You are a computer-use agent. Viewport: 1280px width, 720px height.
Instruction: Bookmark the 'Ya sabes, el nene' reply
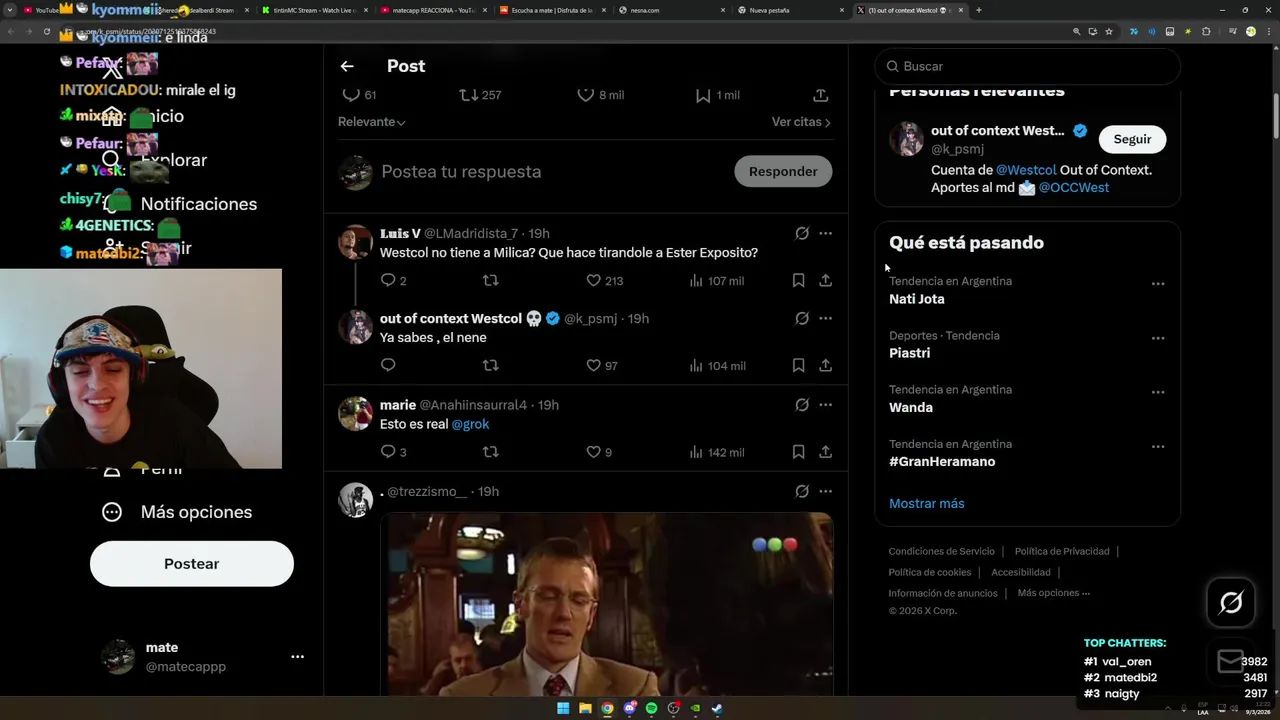click(798, 366)
